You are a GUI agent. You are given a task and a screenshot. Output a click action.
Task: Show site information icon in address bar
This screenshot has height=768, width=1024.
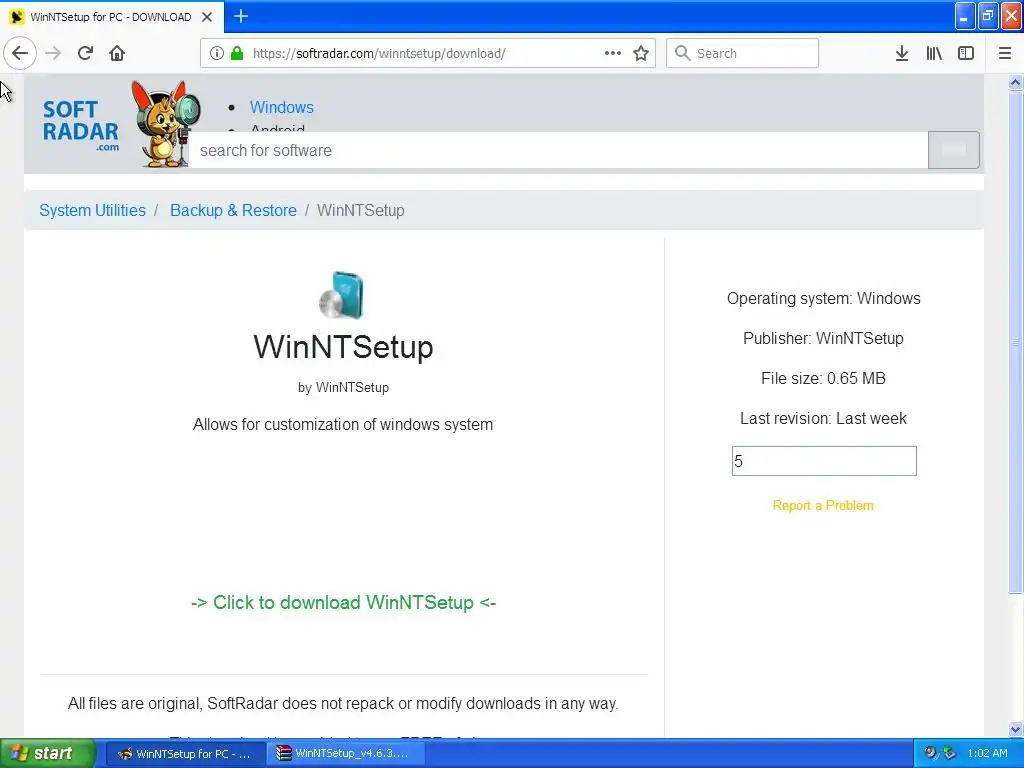(x=217, y=53)
